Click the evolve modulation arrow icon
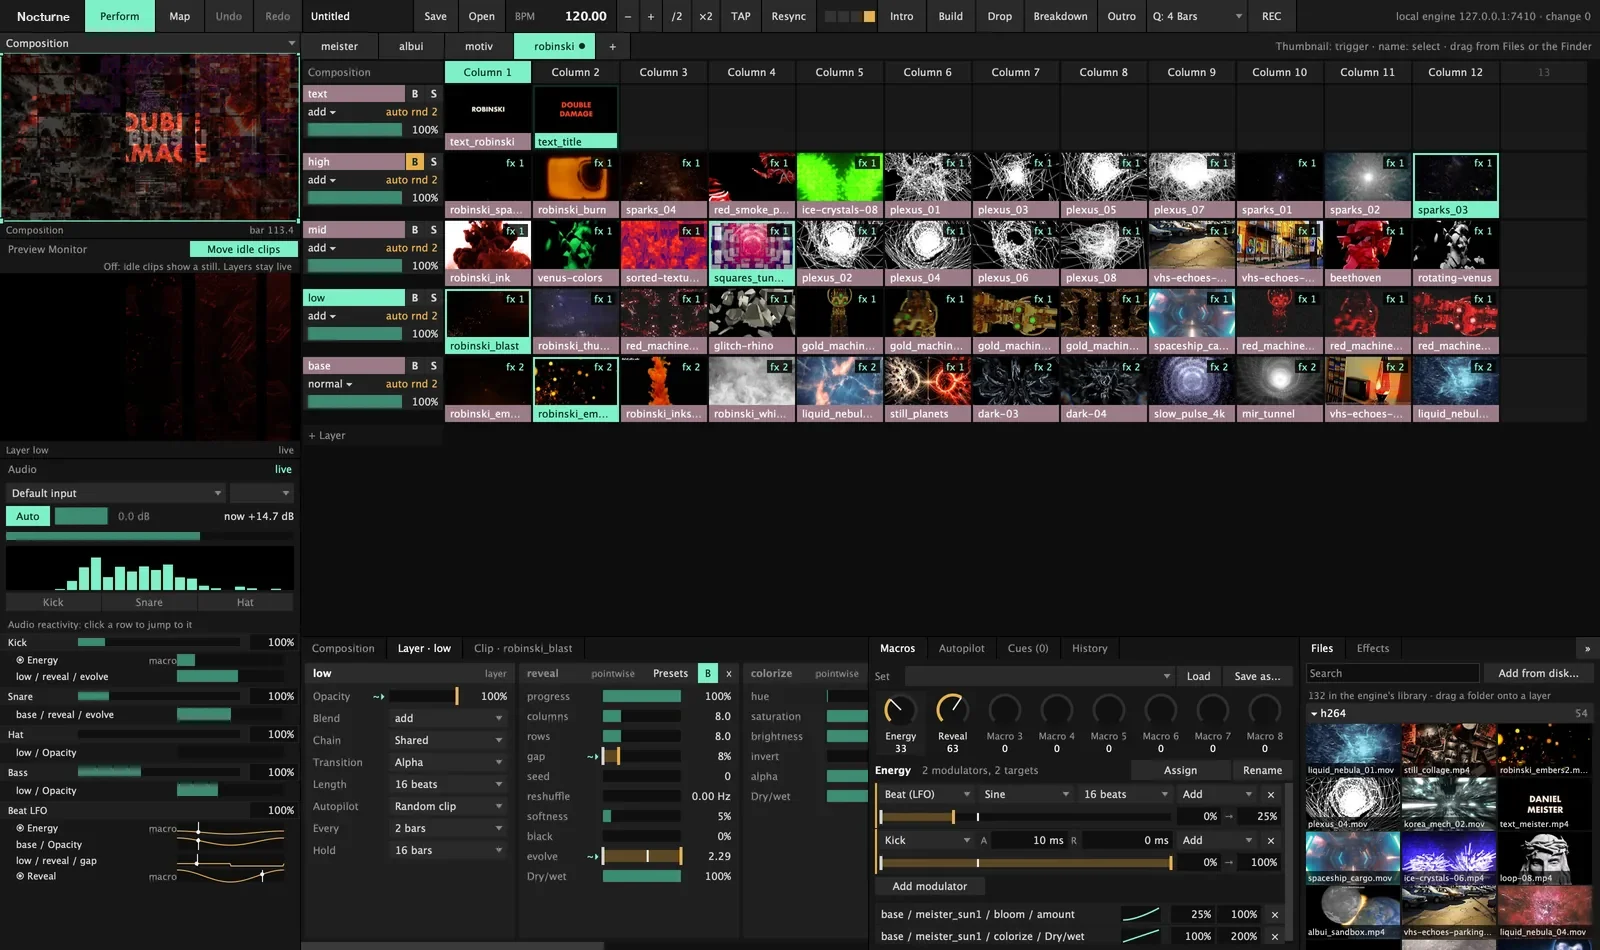This screenshot has width=1600, height=950. (592, 856)
